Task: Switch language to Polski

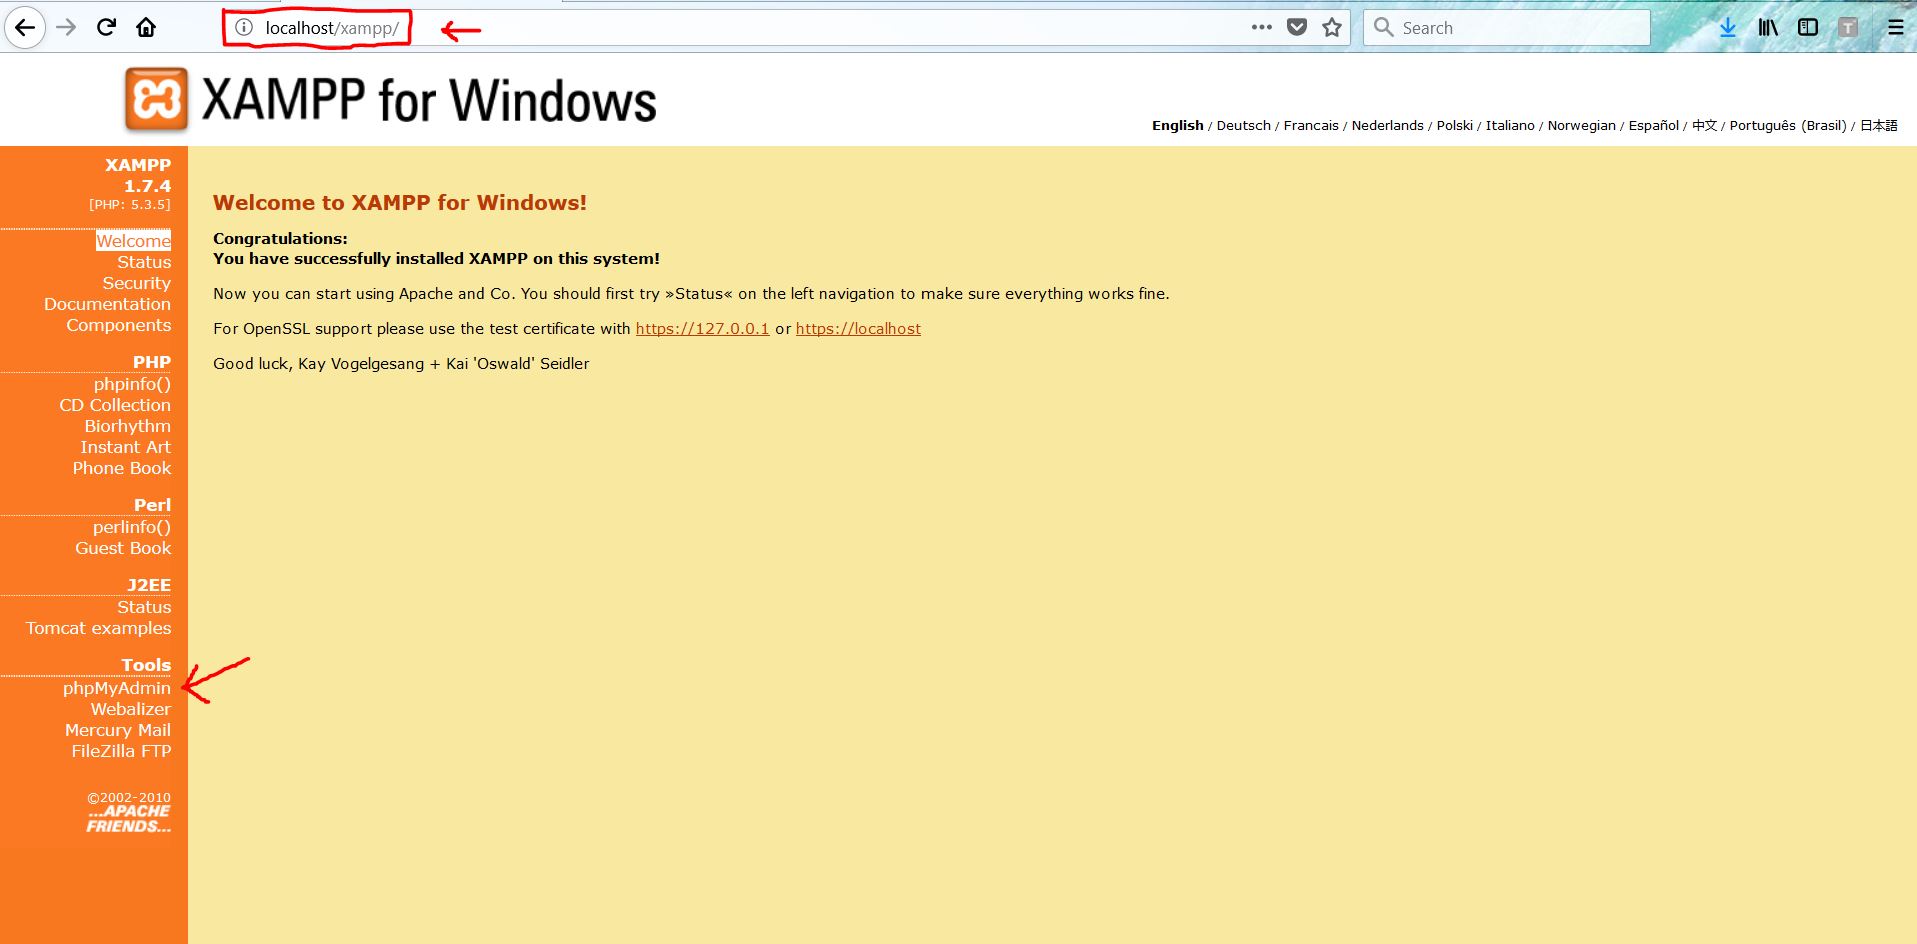Action: (x=1455, y=126)
